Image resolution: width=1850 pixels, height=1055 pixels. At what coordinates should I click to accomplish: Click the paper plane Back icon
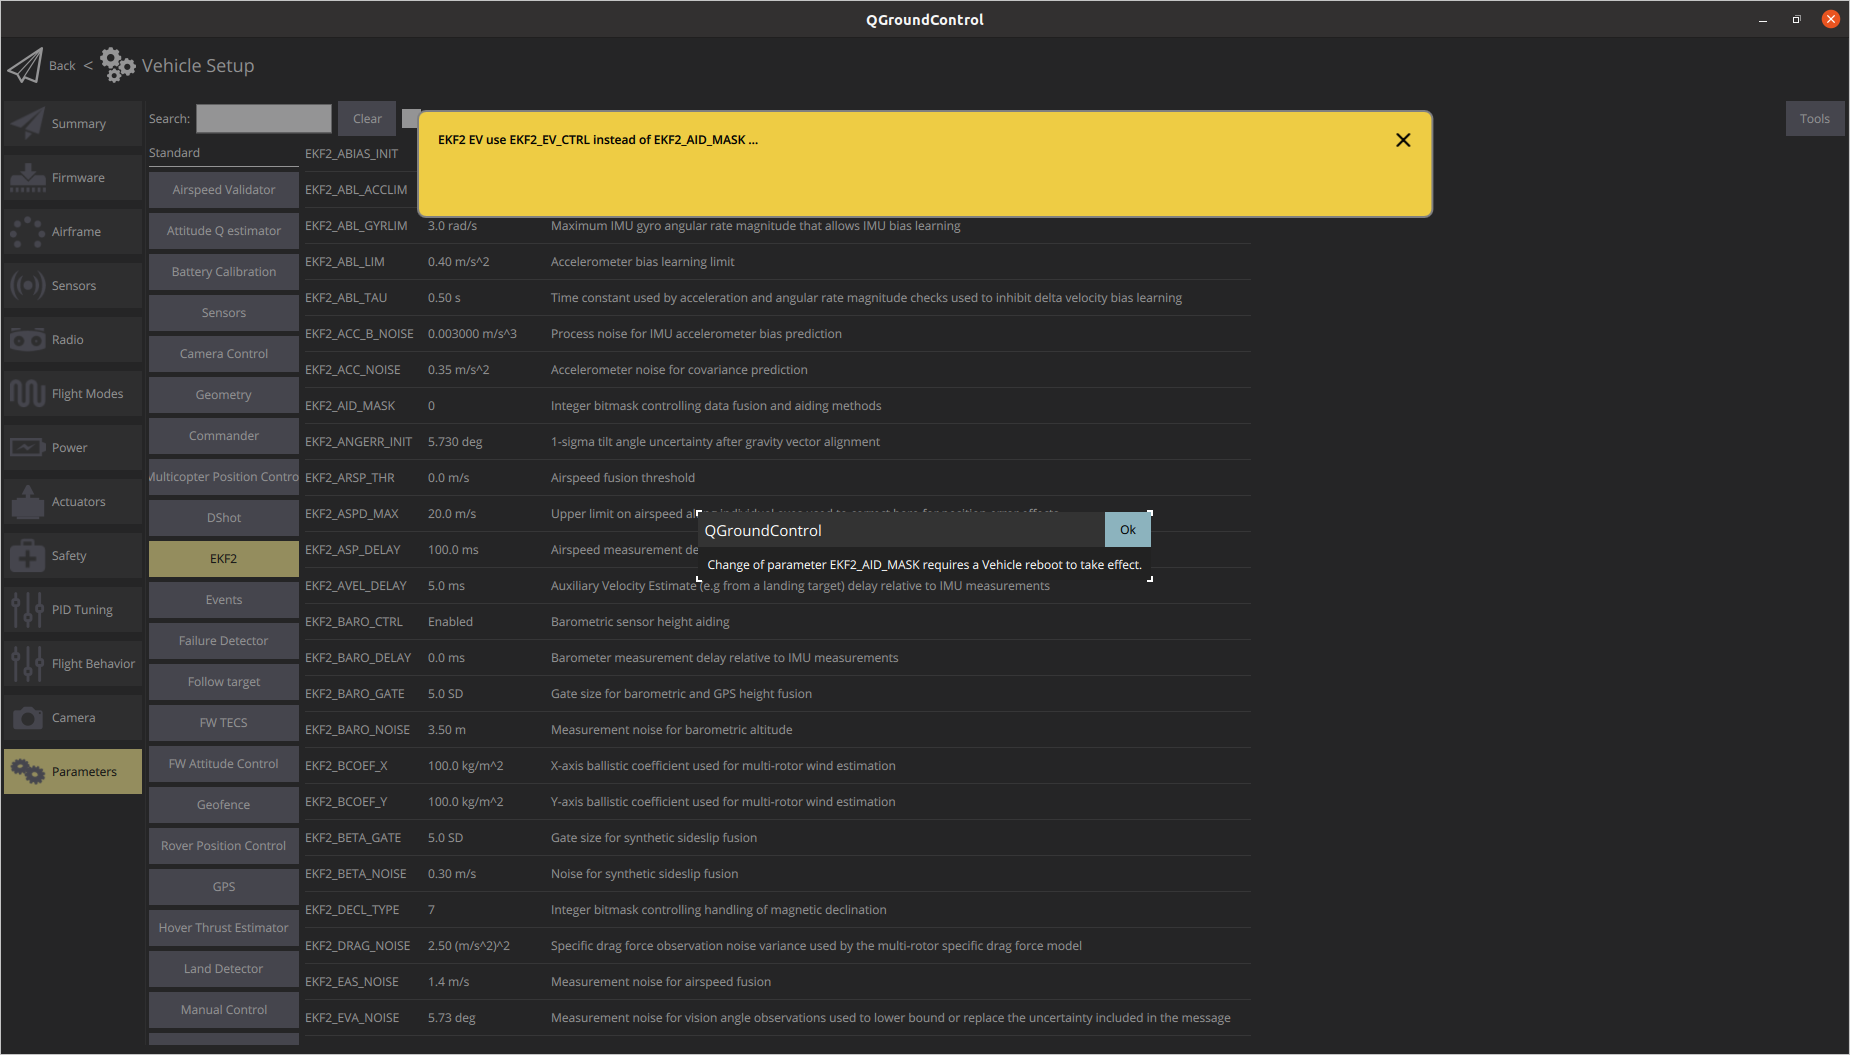tap(26, 66)
